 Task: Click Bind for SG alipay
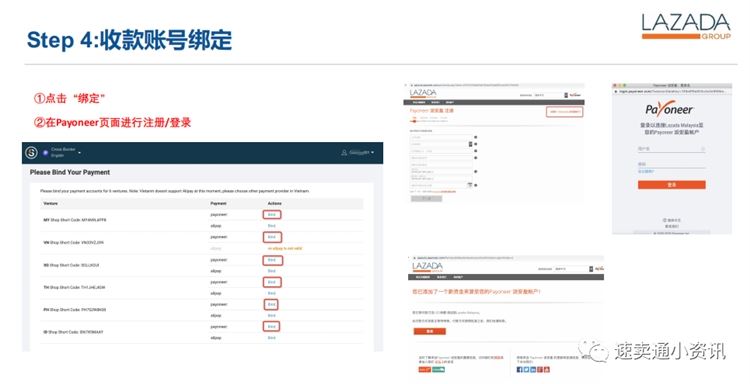point(272,271)
